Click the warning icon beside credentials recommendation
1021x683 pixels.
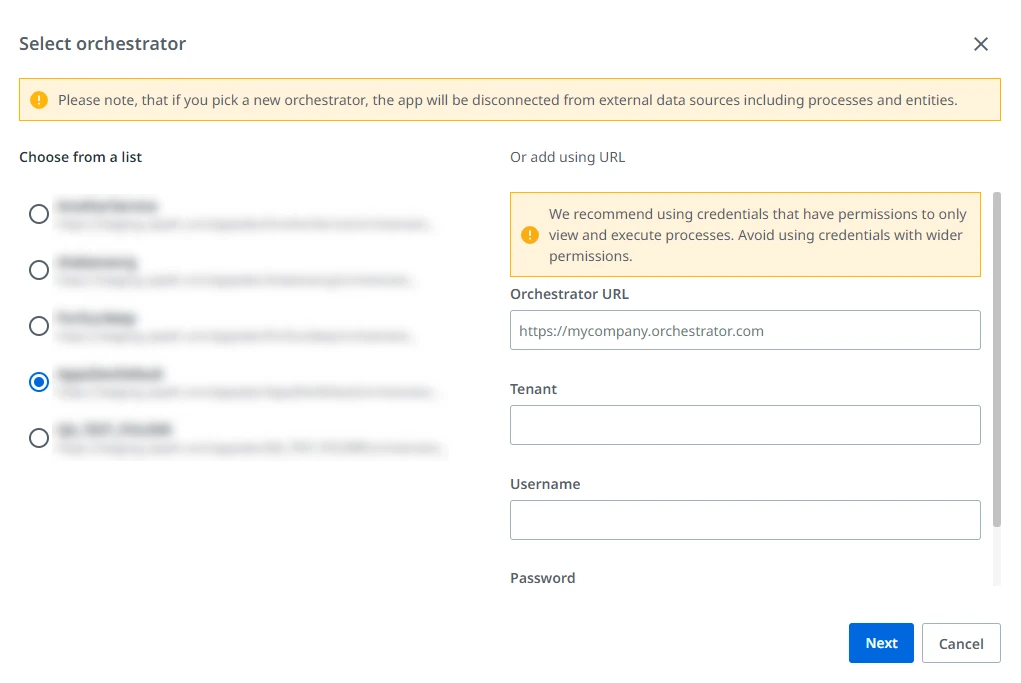530,235
